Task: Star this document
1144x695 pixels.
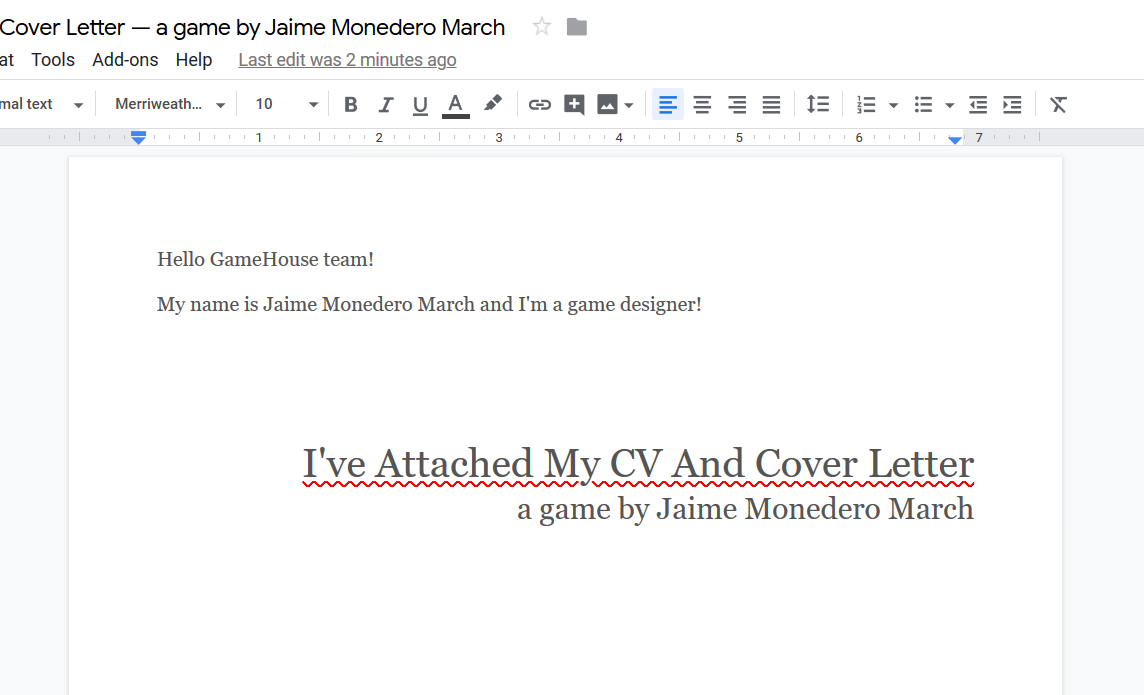Action: (x=541, y=27)
